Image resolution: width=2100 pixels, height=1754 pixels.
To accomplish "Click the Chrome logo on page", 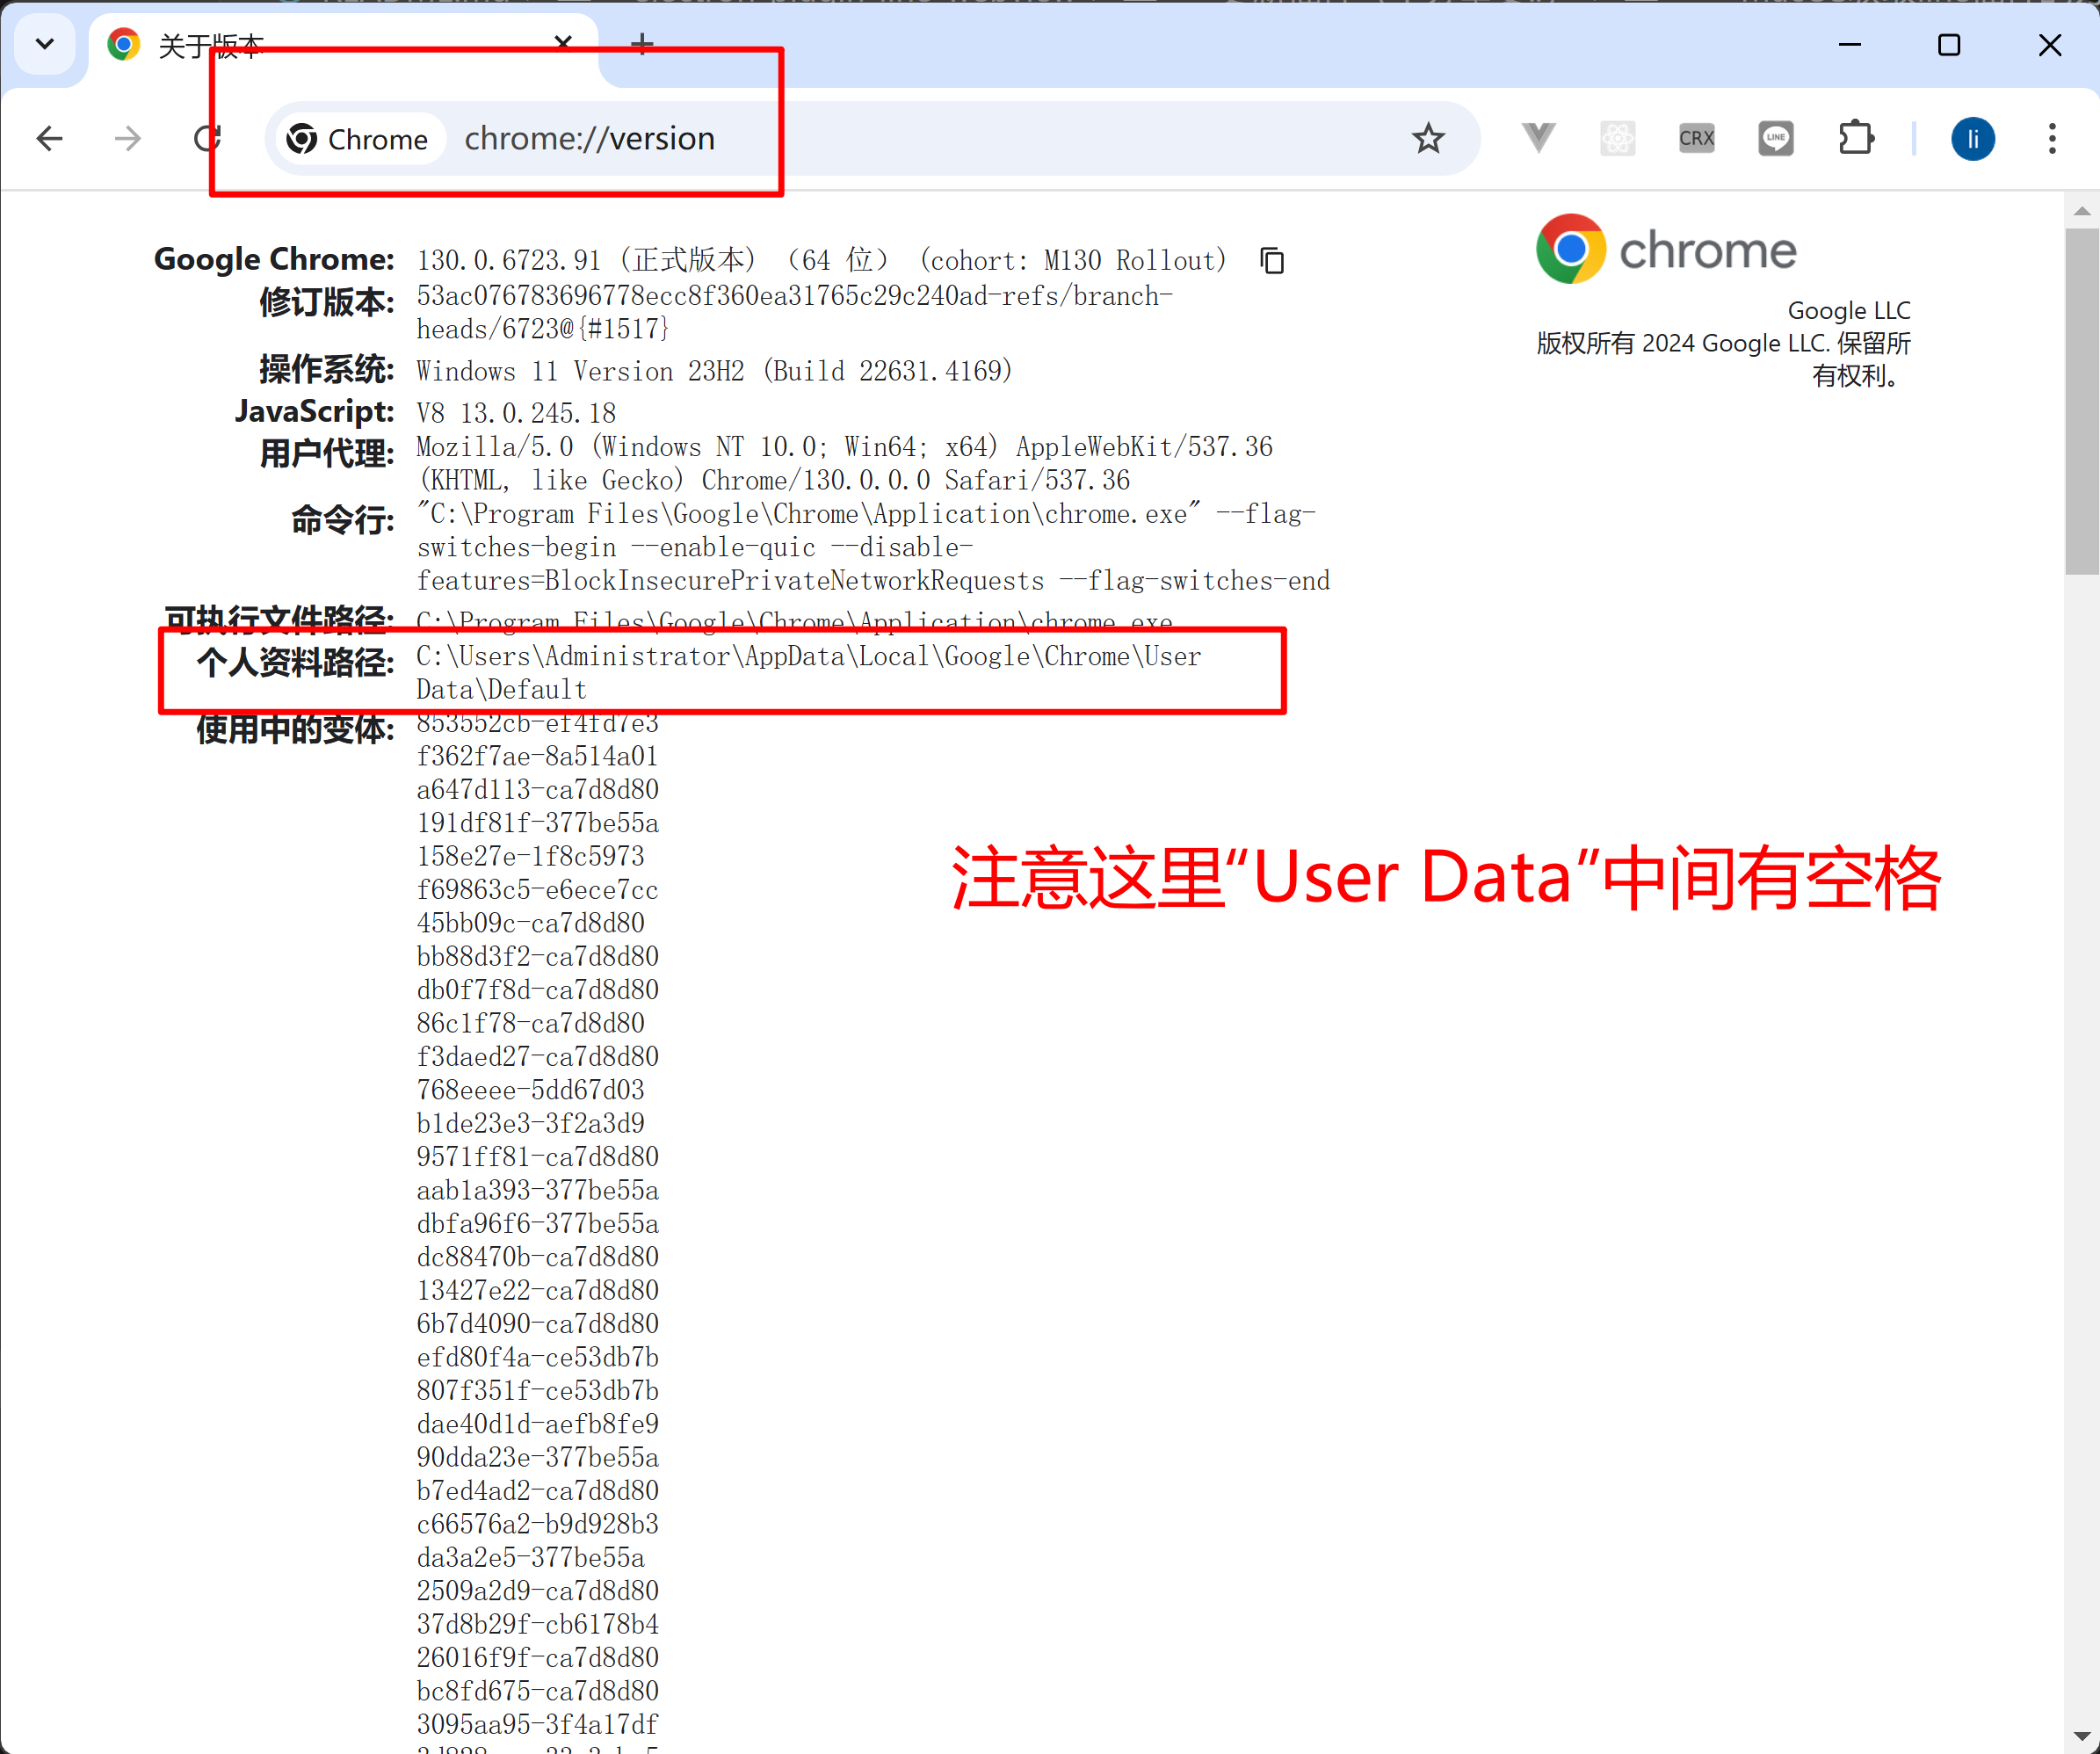I will point(1666,249).
